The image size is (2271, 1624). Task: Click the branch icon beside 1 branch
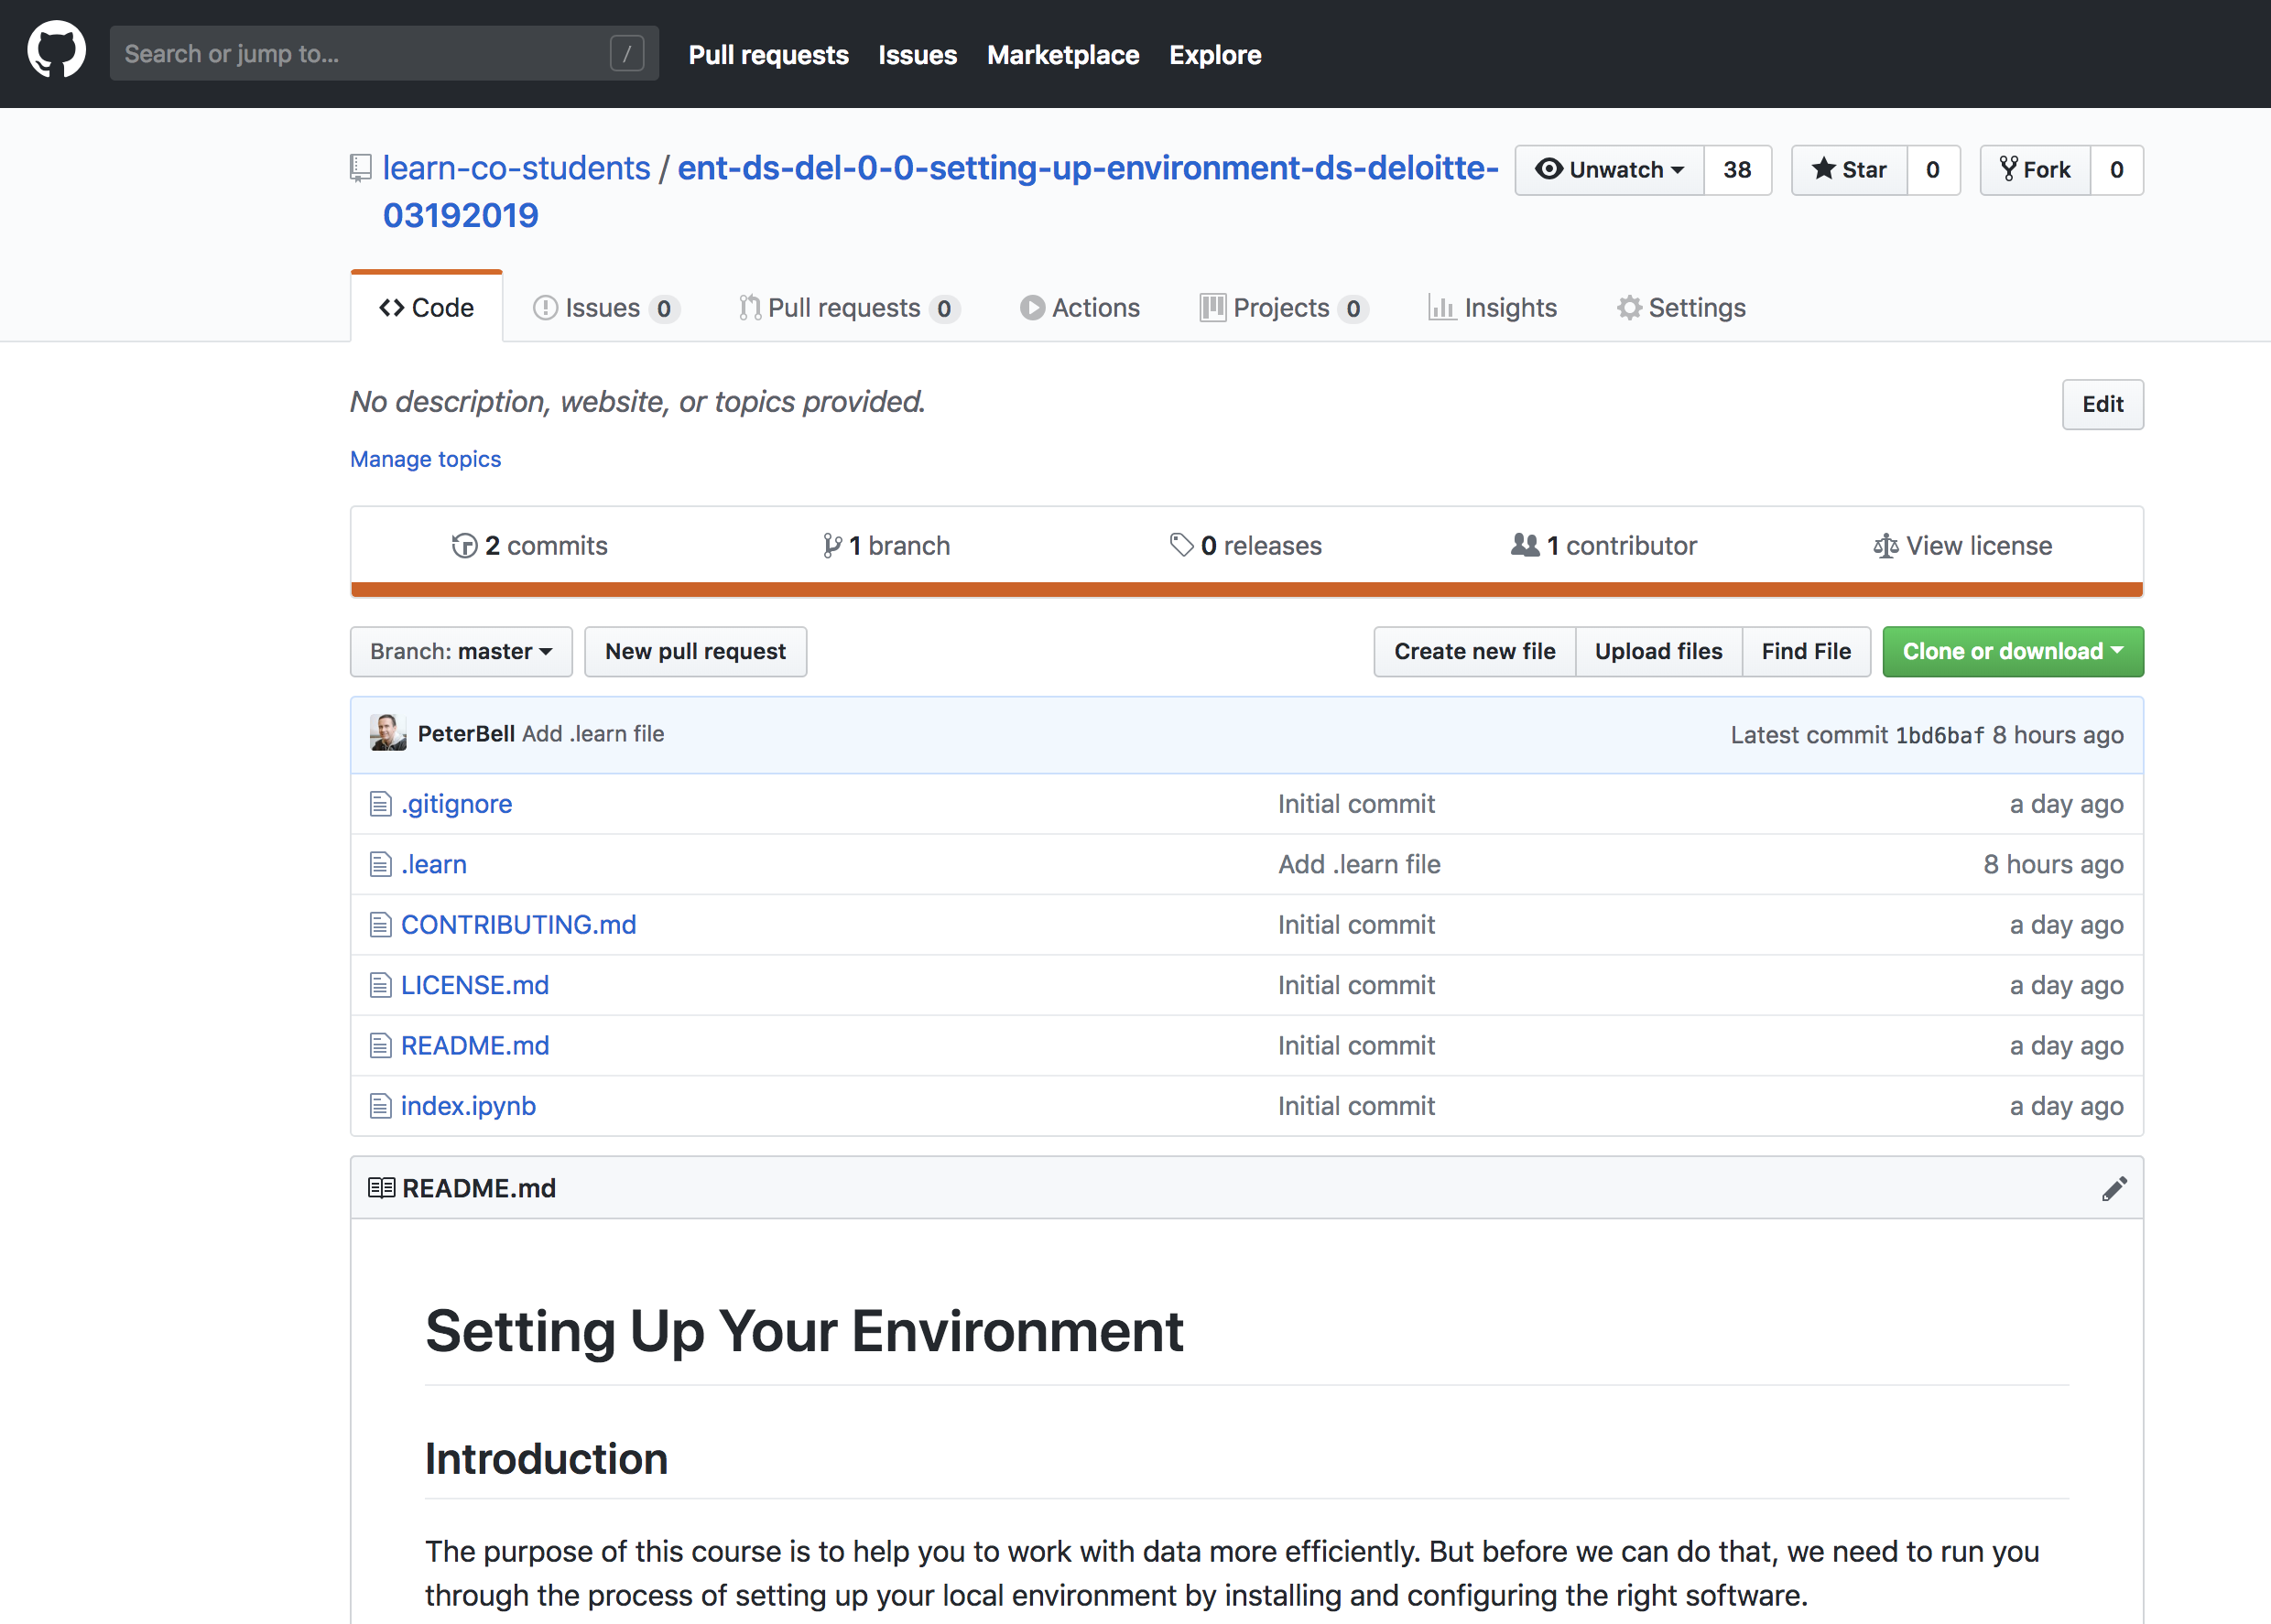tap(833, 545)
